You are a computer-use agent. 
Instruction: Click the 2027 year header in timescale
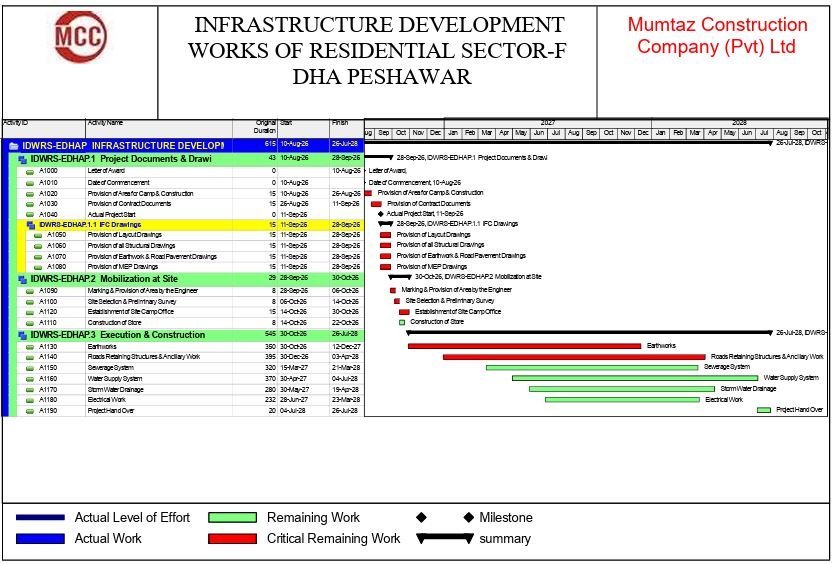548,123
